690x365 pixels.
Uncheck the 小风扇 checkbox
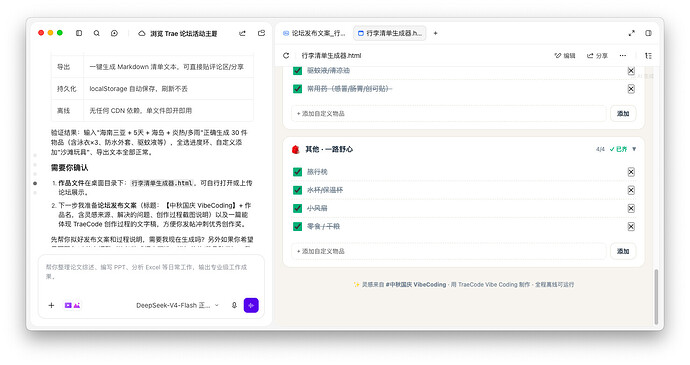[297, 208]
